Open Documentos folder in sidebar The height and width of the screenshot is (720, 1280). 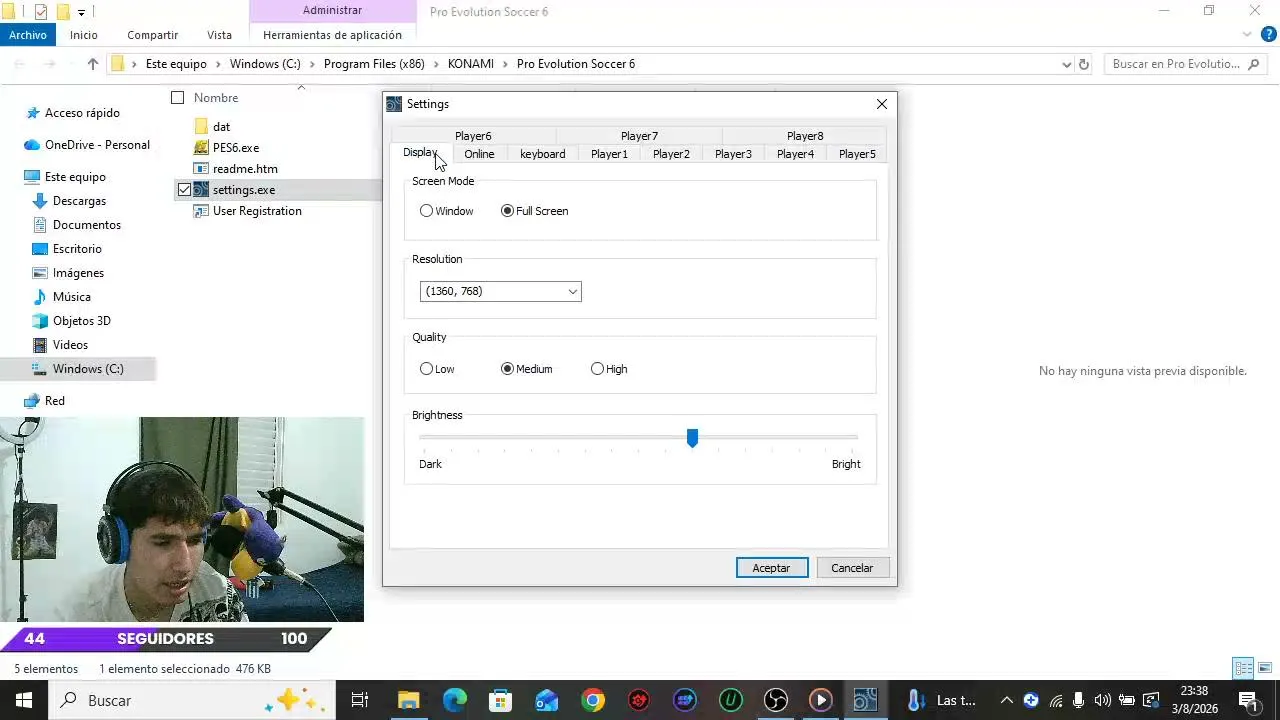click(x=87, y=225)
